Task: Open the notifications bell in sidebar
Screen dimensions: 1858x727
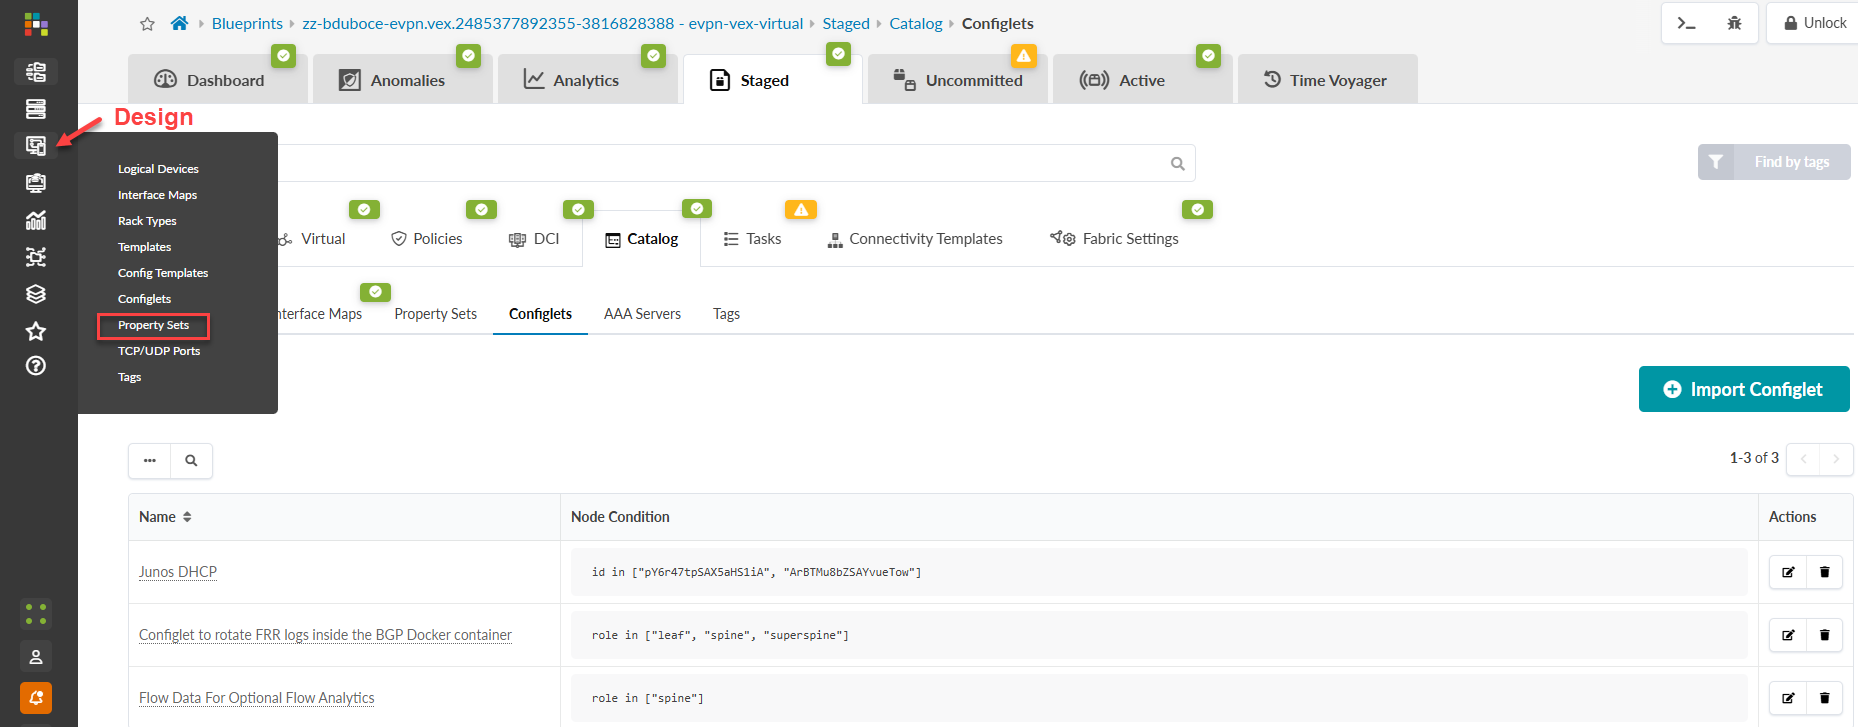Action: (x=36, y=697)
